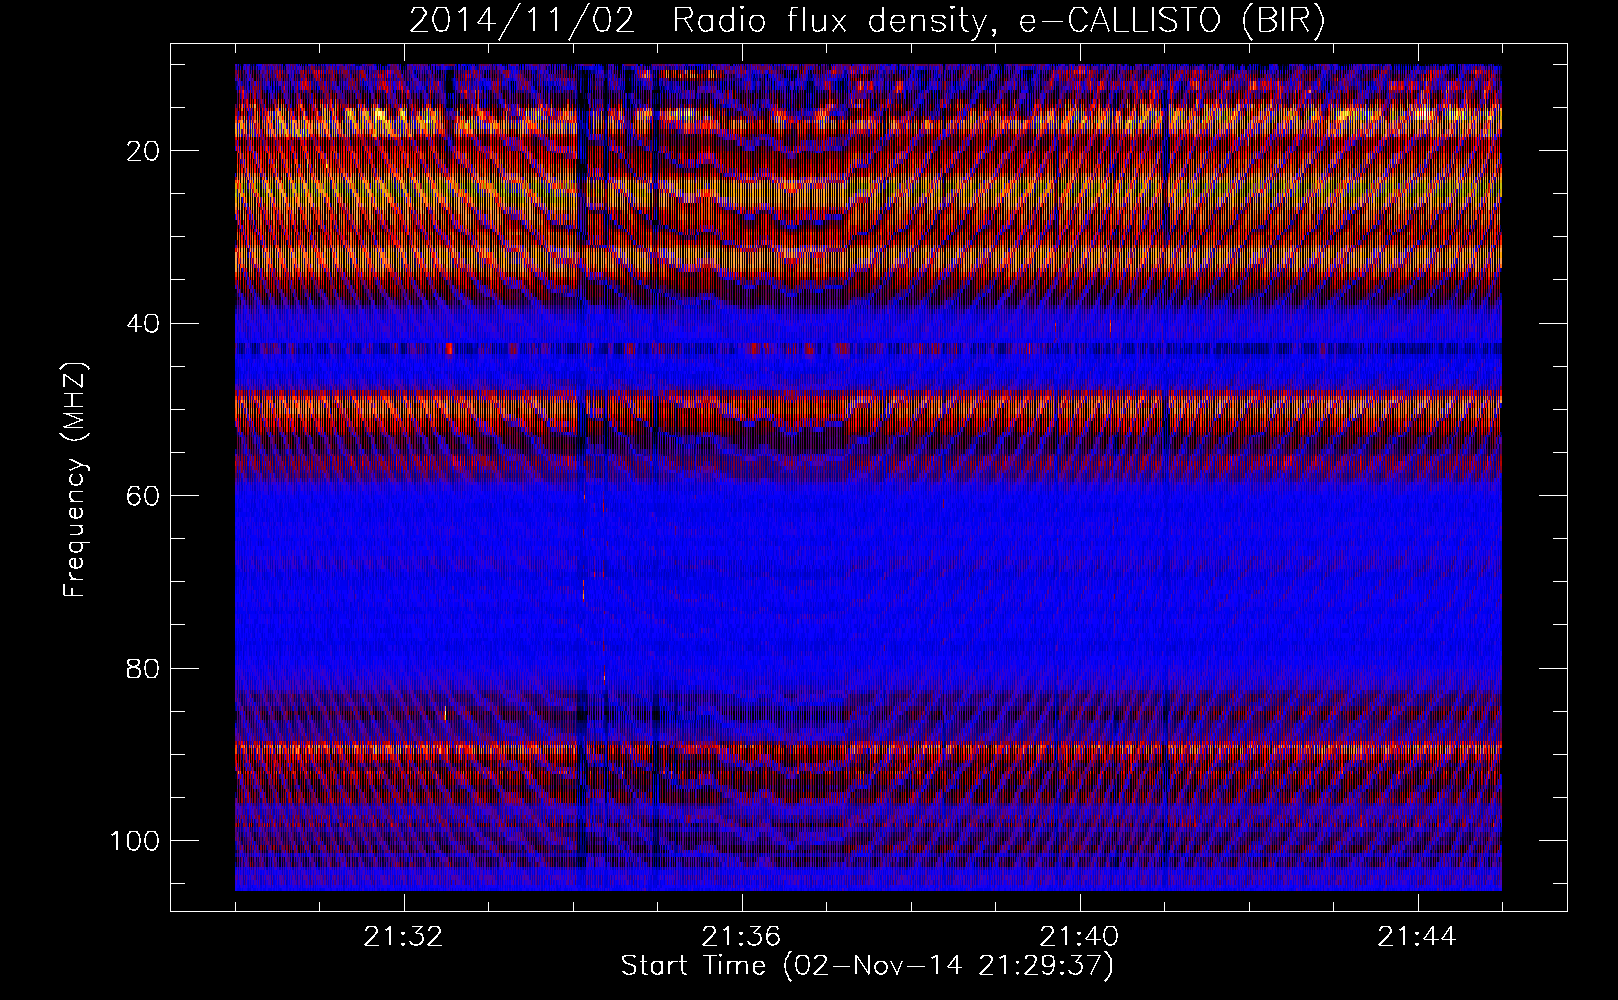This screenshot has height=1000, width=1618.
Task: Click the 60 frequency tick label
Action: pyautogui.click(x=143, y=496)
